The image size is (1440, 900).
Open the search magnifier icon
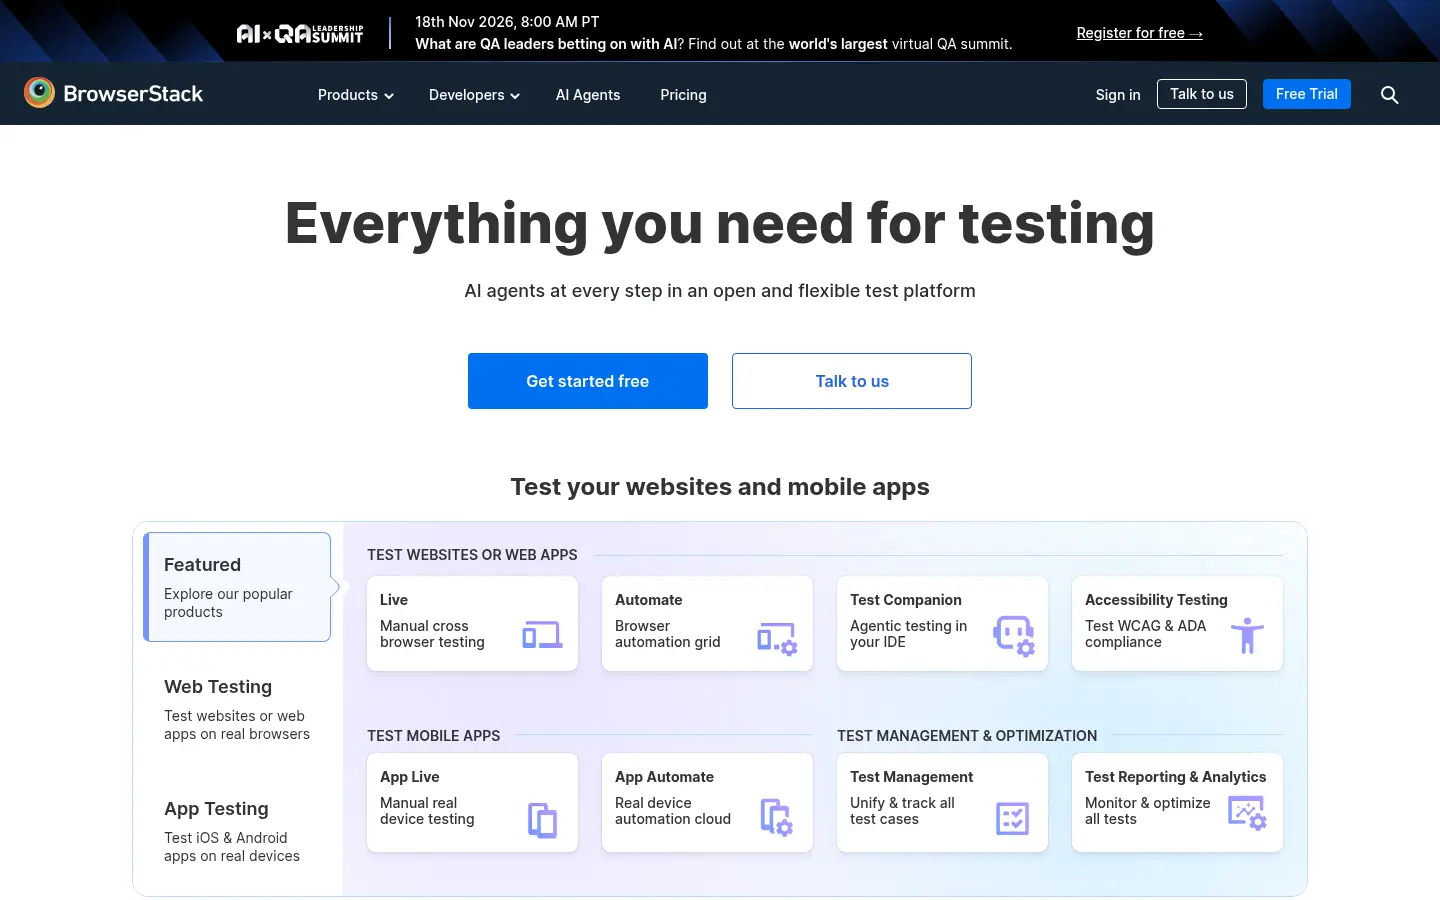tap(1389, 95)
